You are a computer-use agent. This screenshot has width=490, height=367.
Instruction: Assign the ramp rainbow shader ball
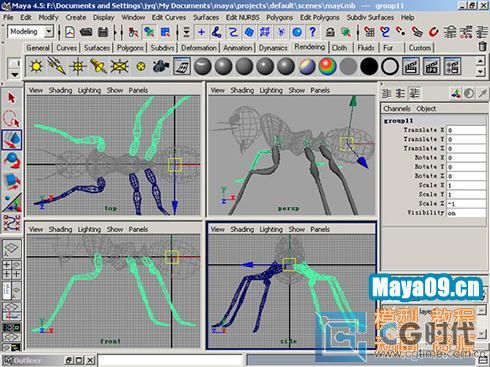coord(327,66)
